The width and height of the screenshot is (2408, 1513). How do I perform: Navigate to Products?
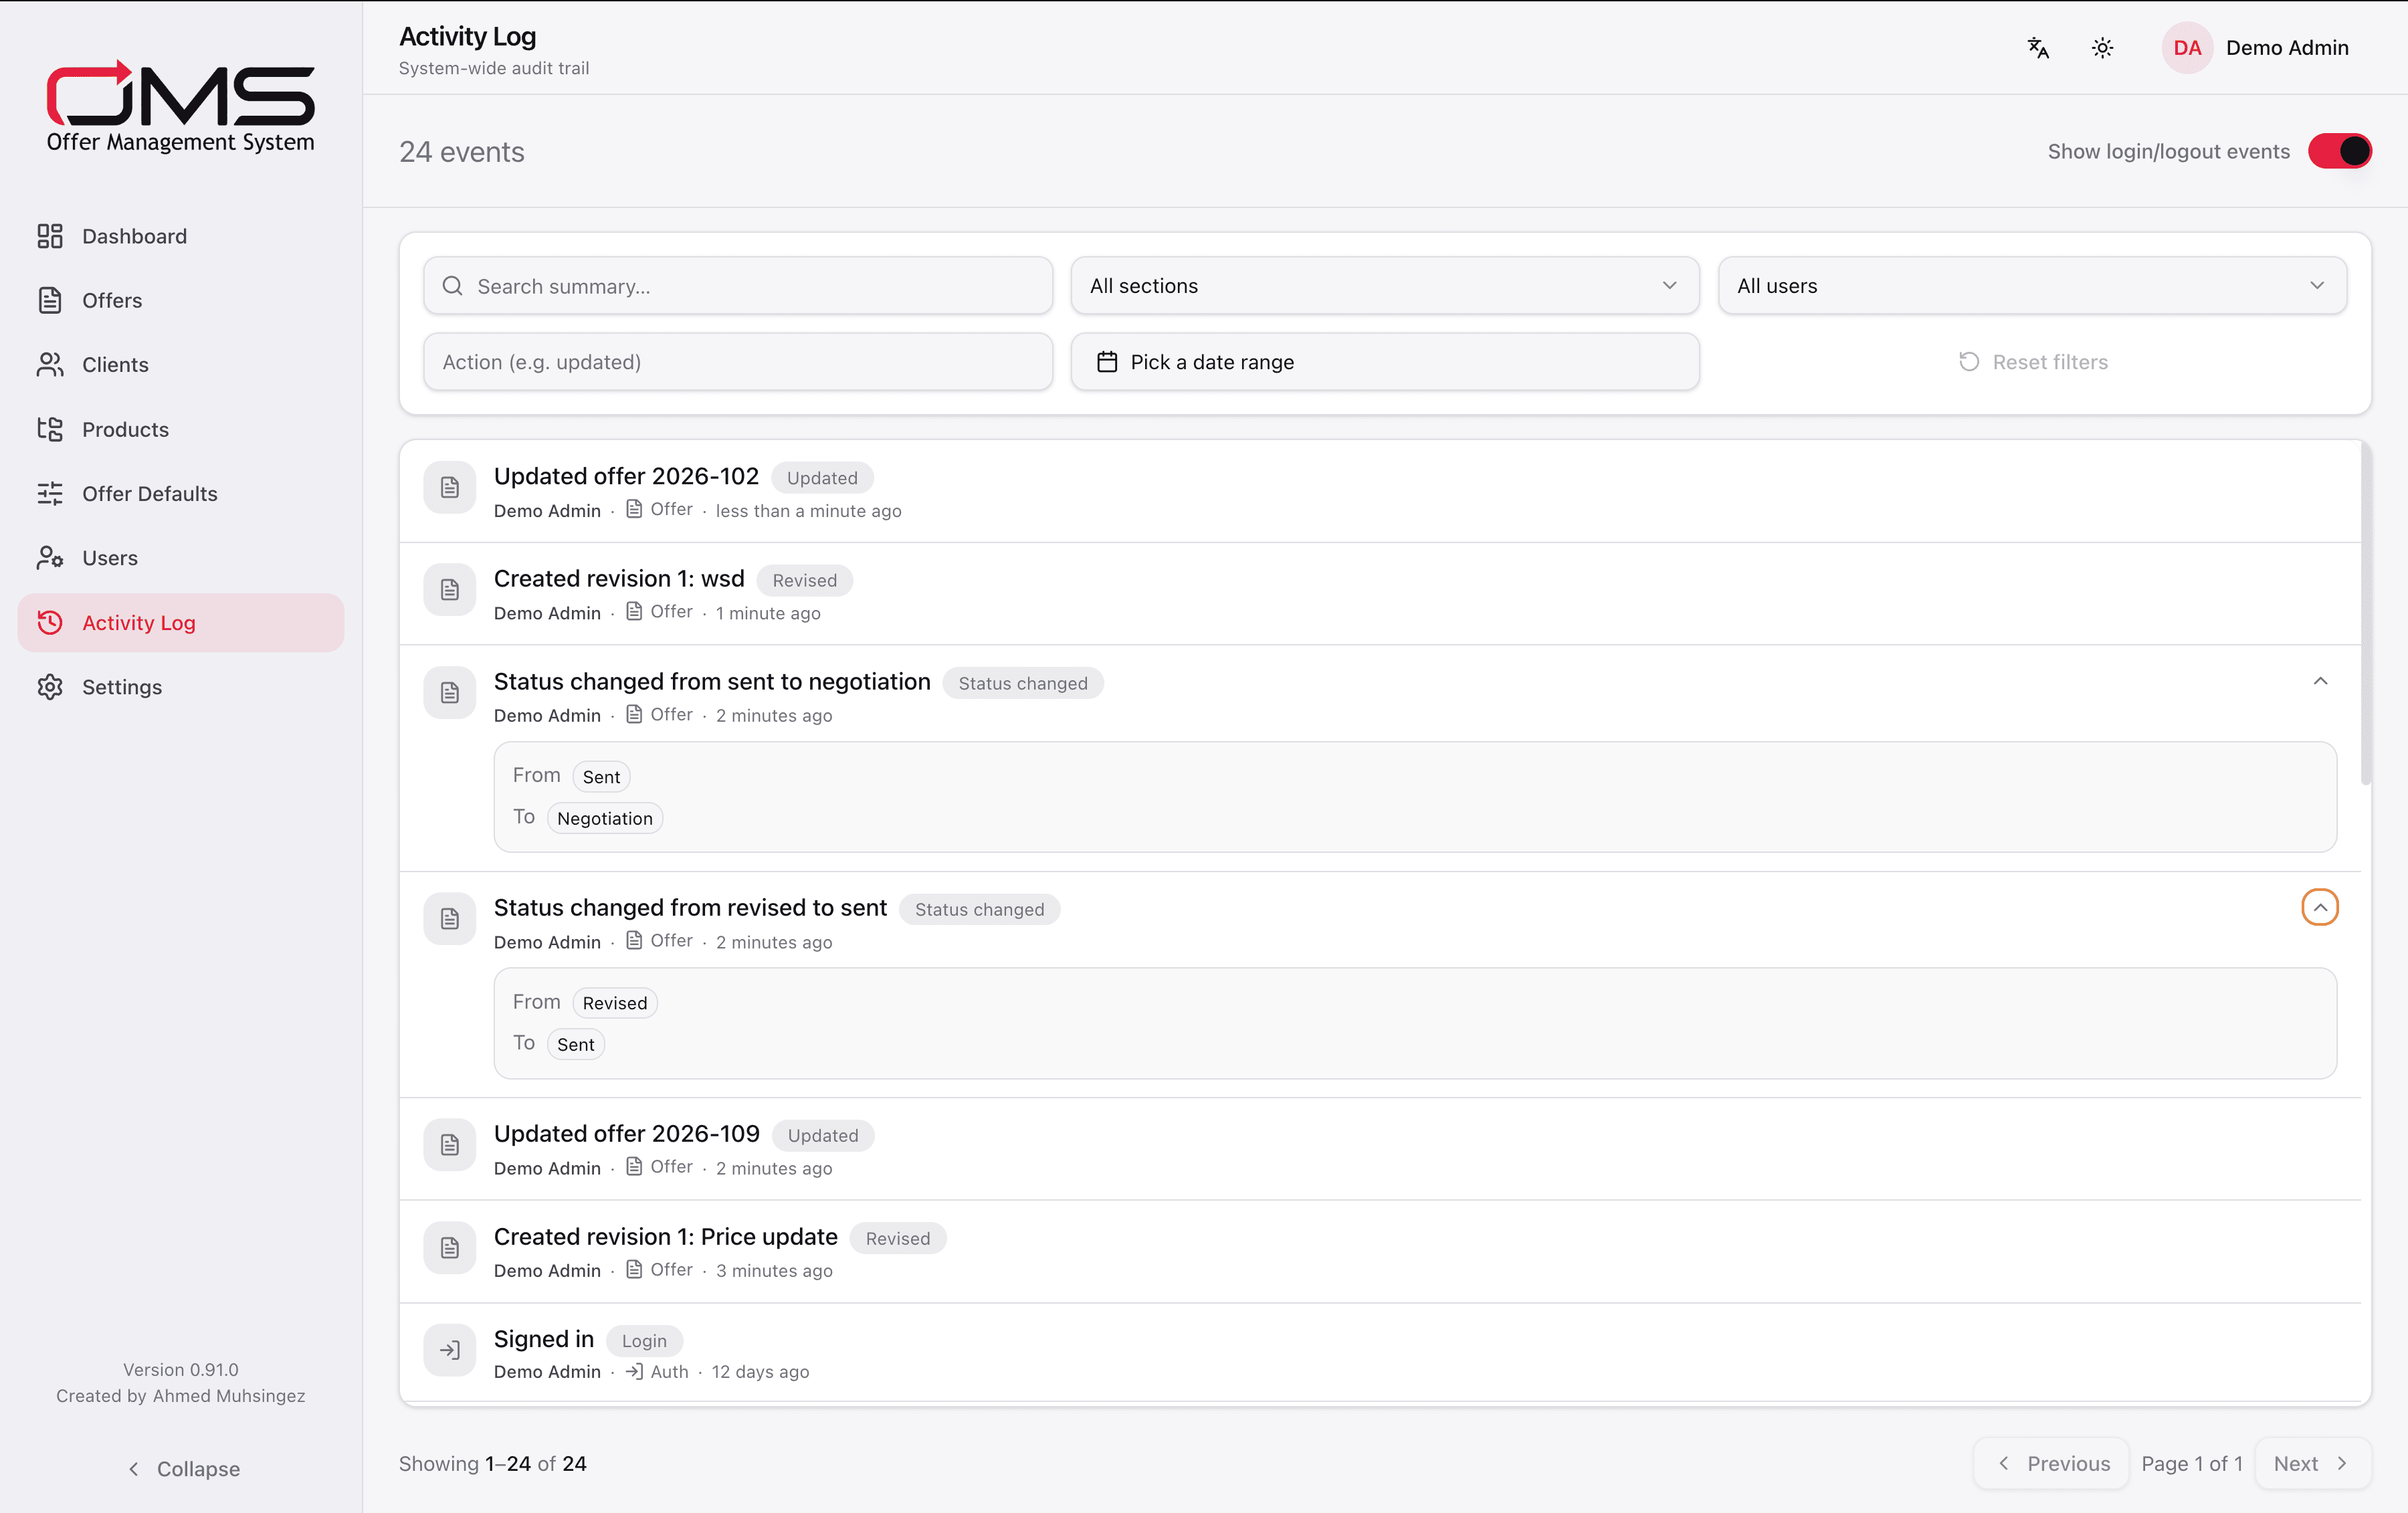pos(181,429)
